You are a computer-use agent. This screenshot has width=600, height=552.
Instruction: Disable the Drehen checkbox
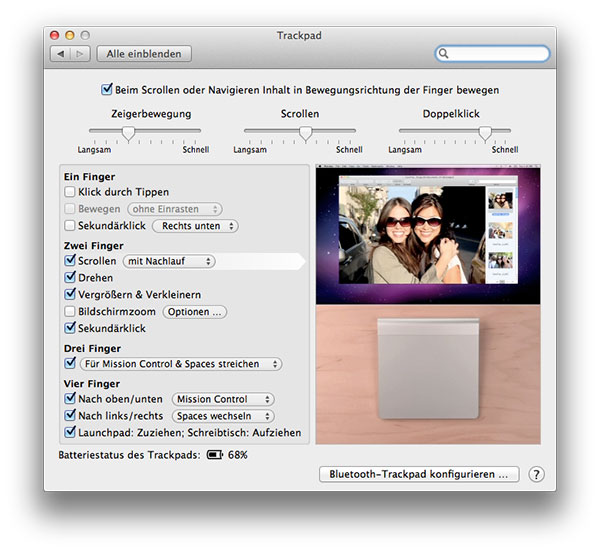pos(70,277)
